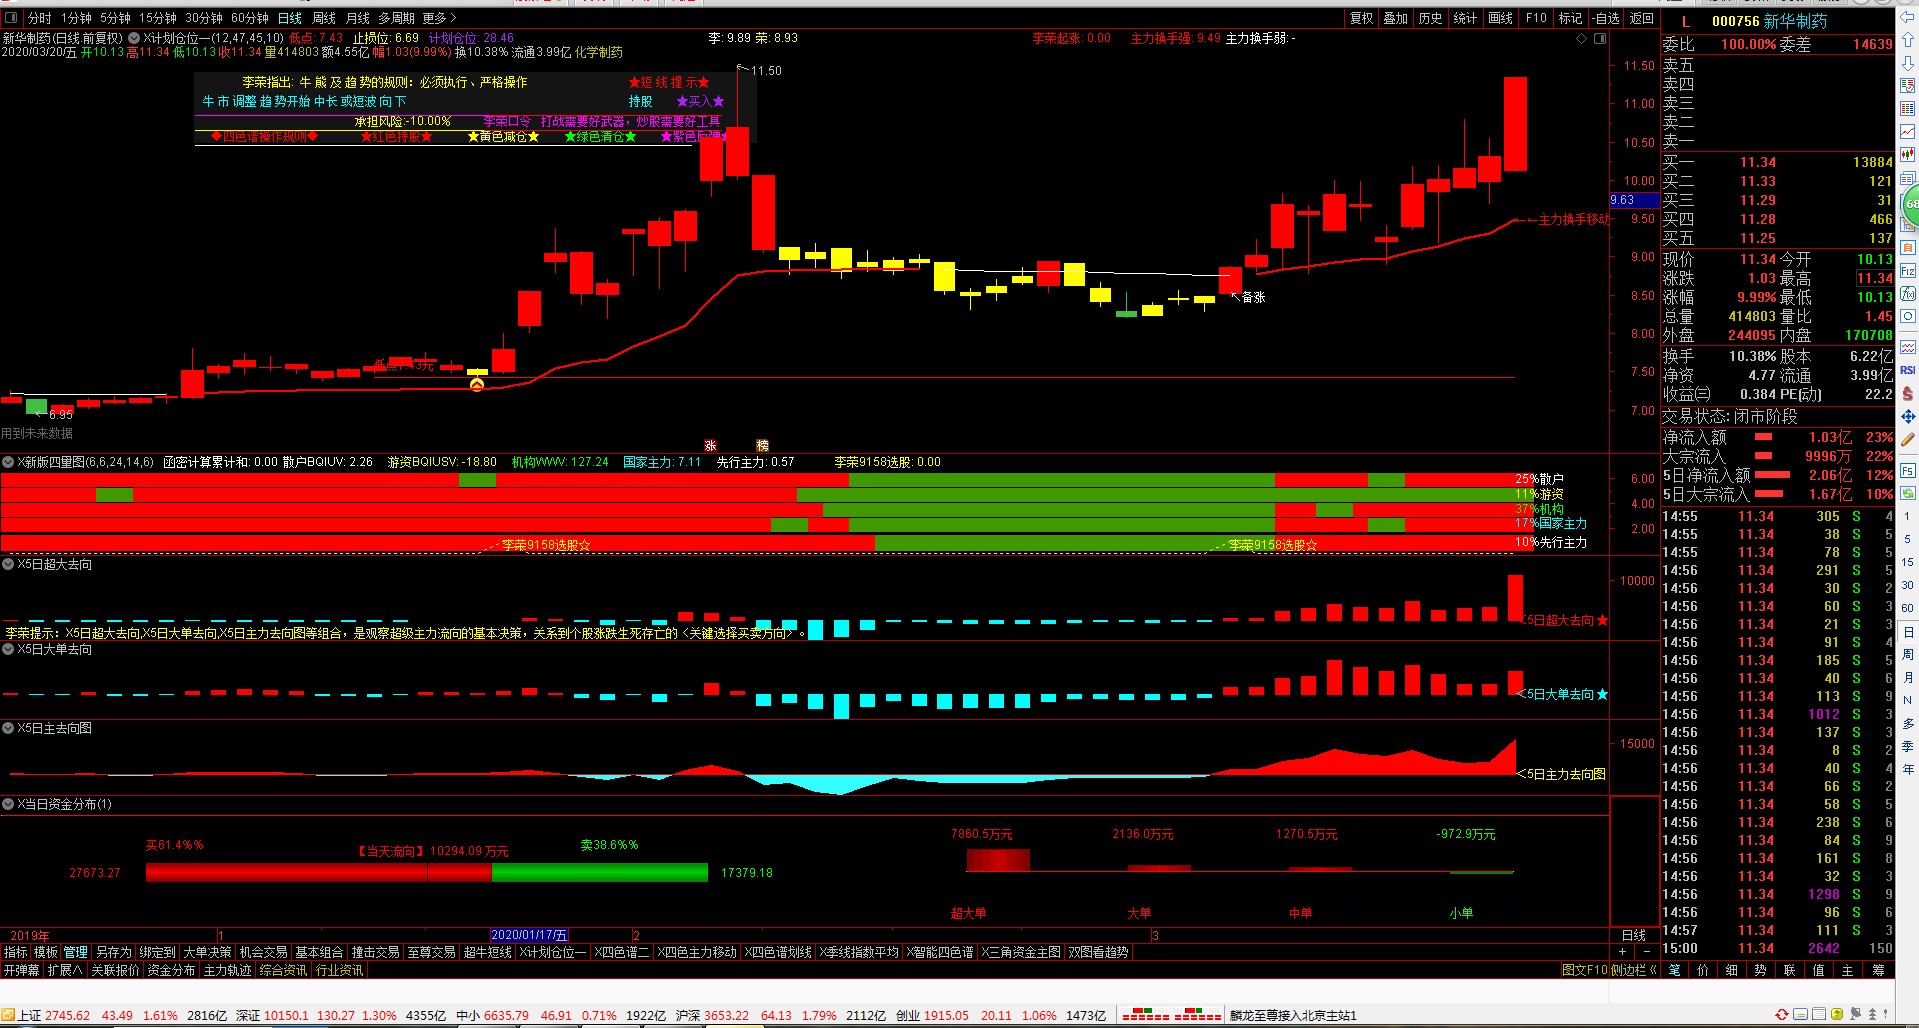Click the down arrow icon in right toolbar

(x=1908, y=63)
